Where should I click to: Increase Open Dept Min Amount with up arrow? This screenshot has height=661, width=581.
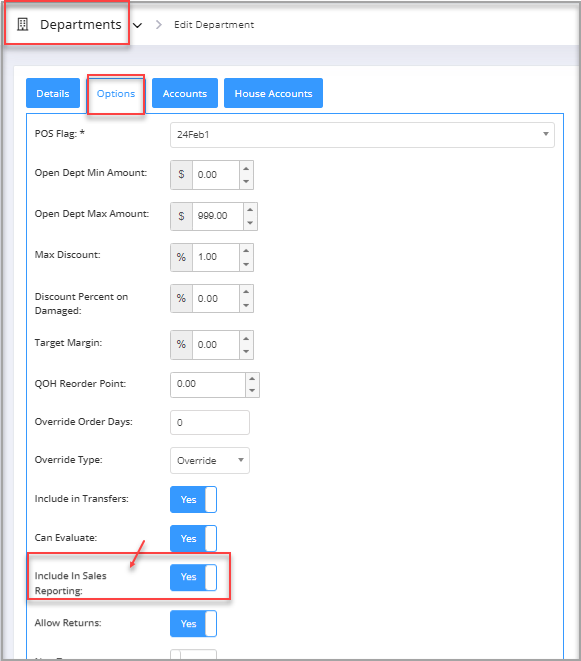pyautogui.click(x=246, y=168)
